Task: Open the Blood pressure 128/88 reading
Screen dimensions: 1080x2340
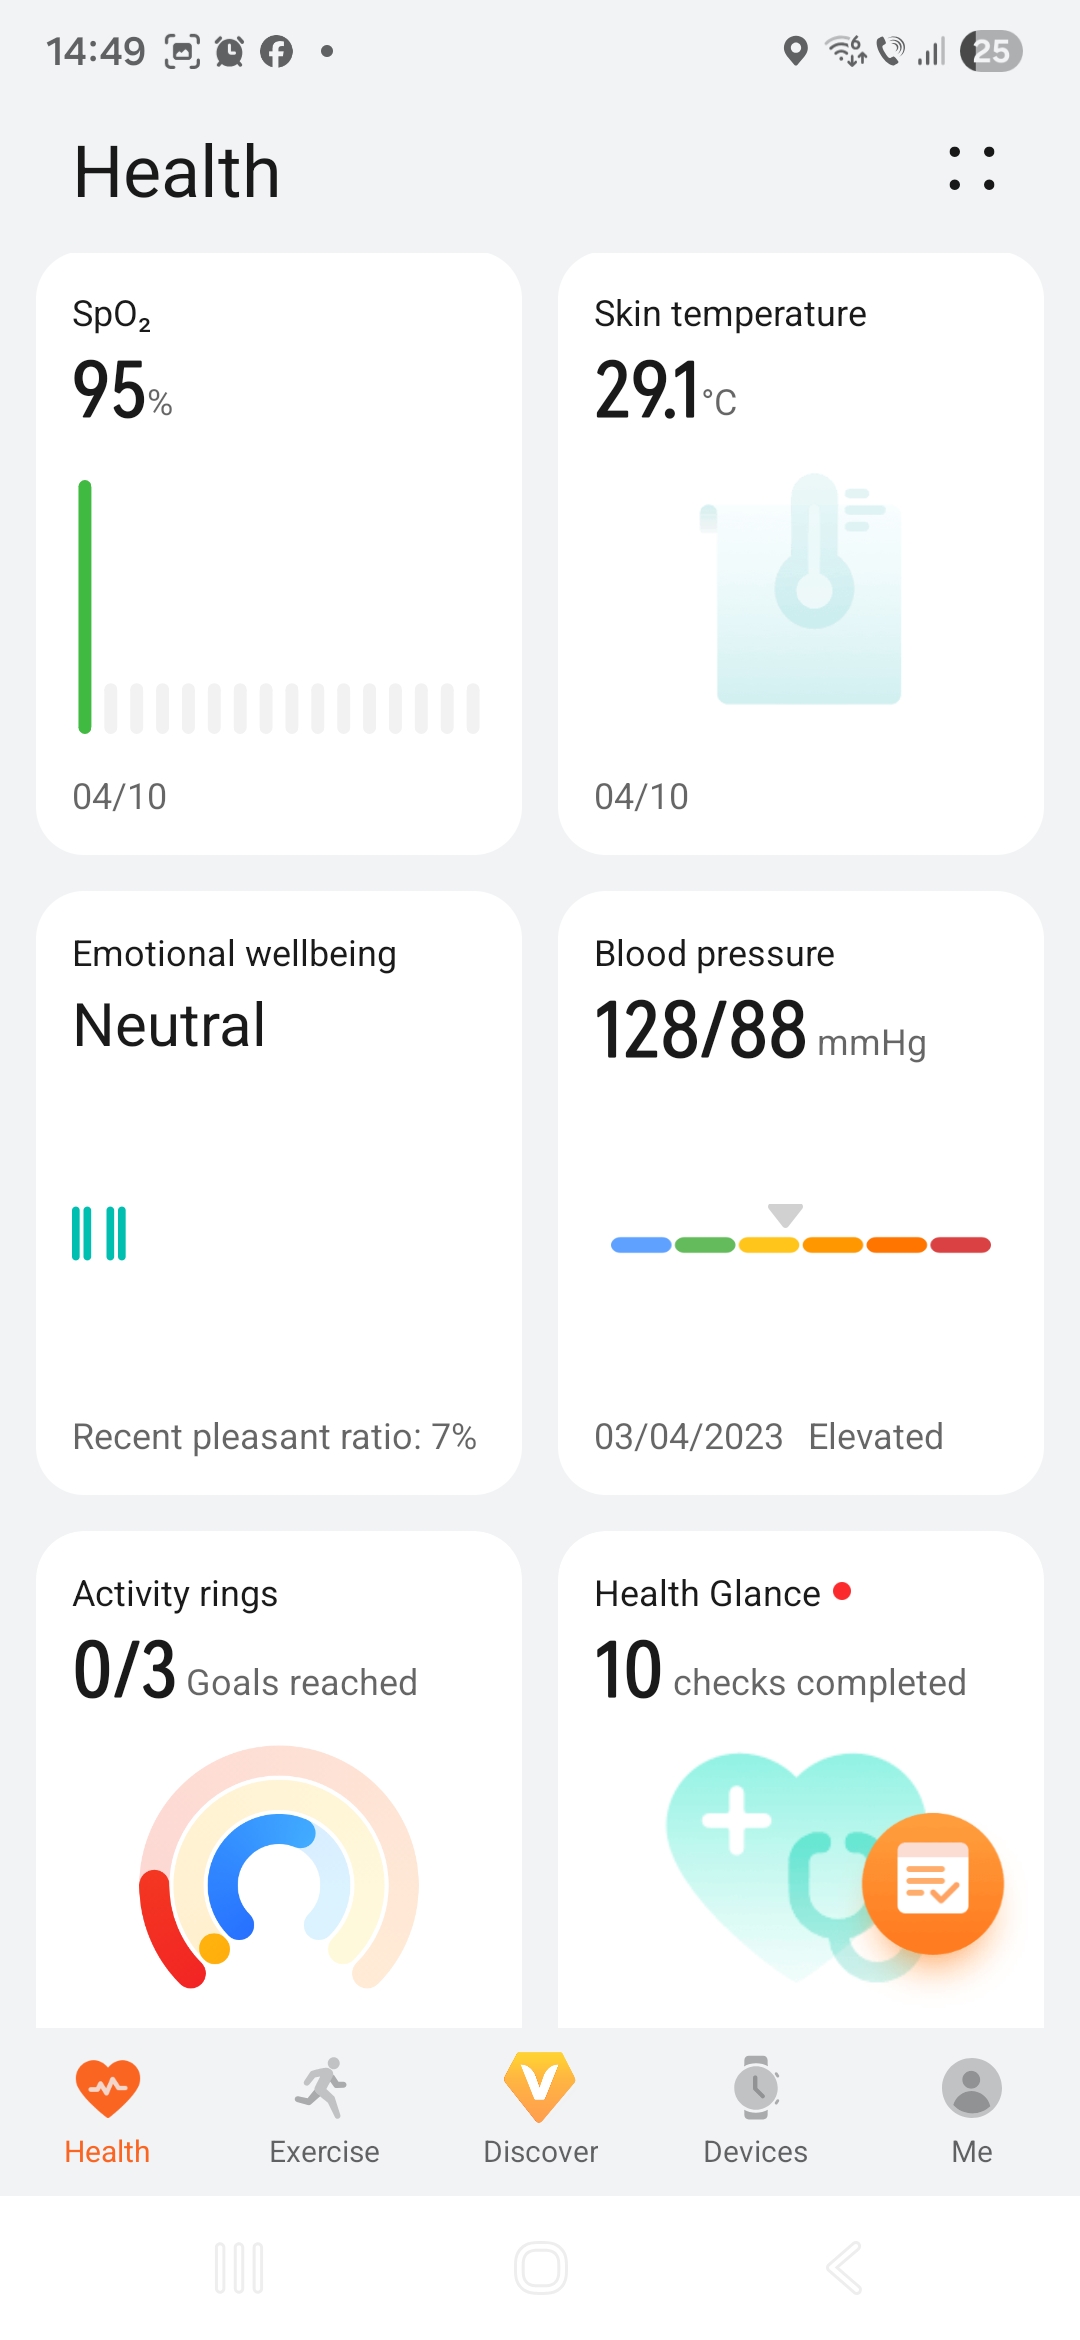Action: (x=700, y=1030)
